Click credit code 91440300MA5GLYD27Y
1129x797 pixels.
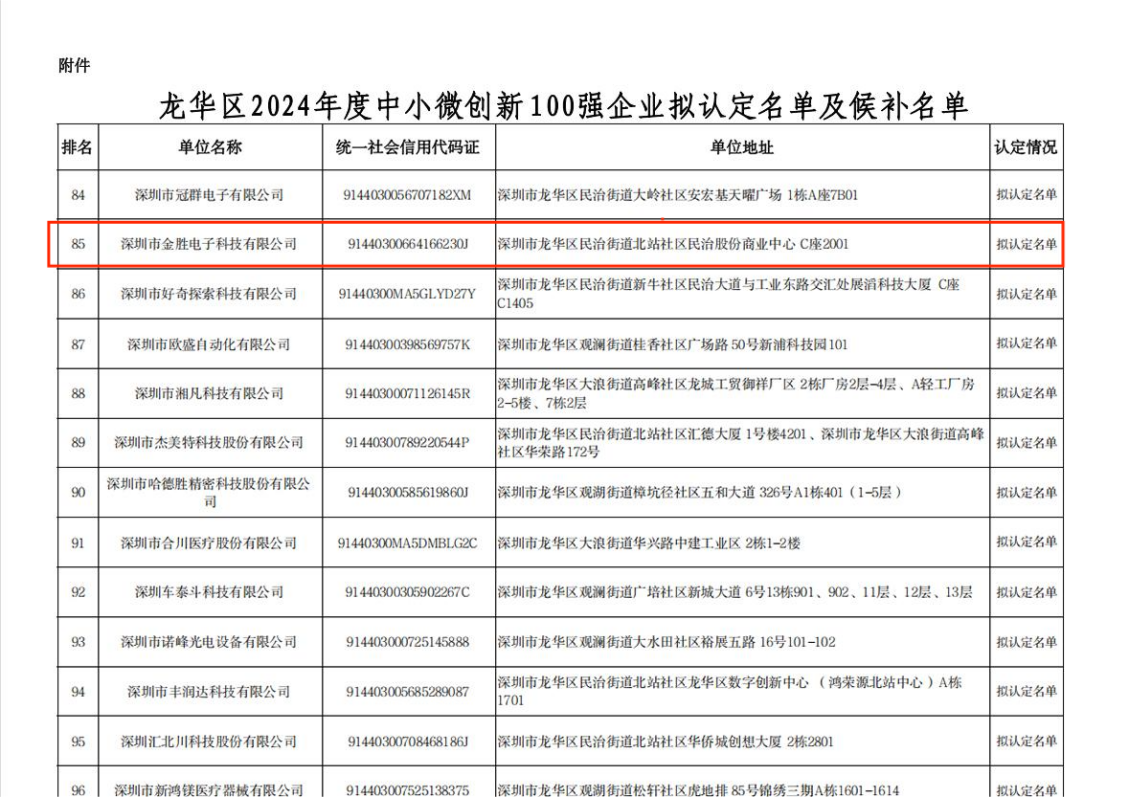407,294
